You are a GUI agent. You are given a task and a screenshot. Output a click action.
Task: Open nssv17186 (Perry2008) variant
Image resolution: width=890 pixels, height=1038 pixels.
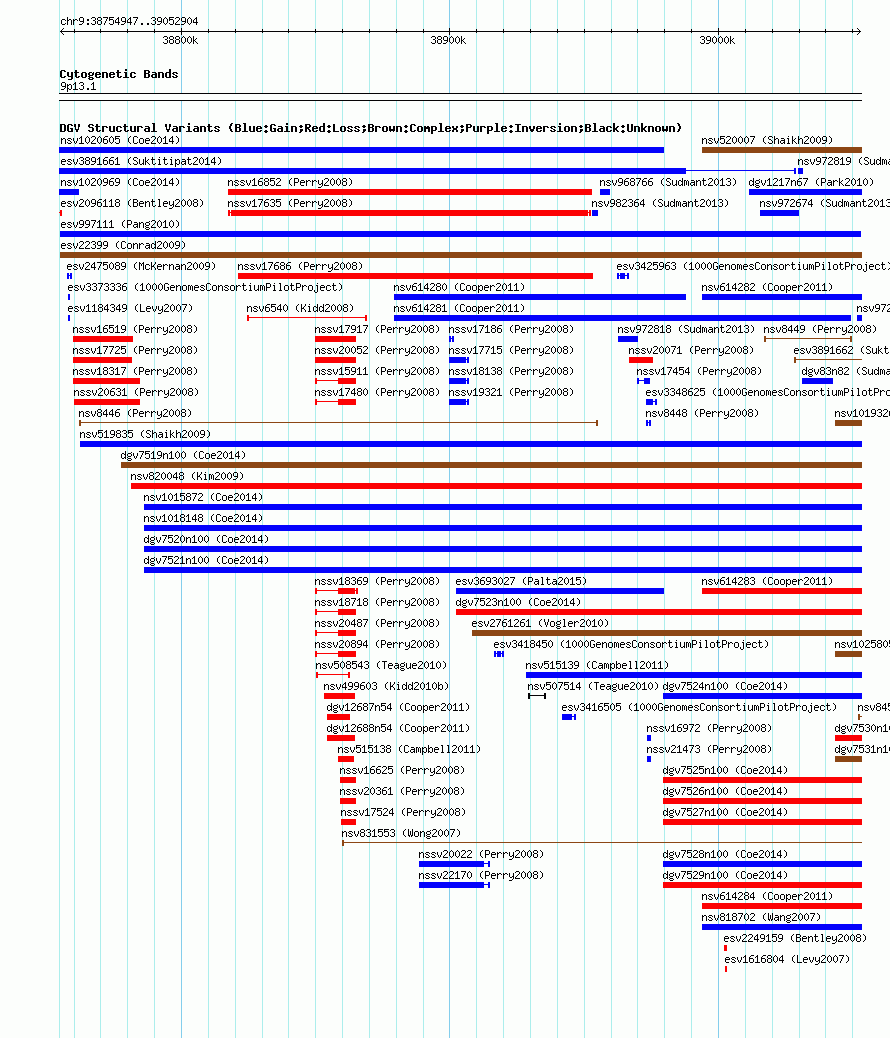(511, 330)
